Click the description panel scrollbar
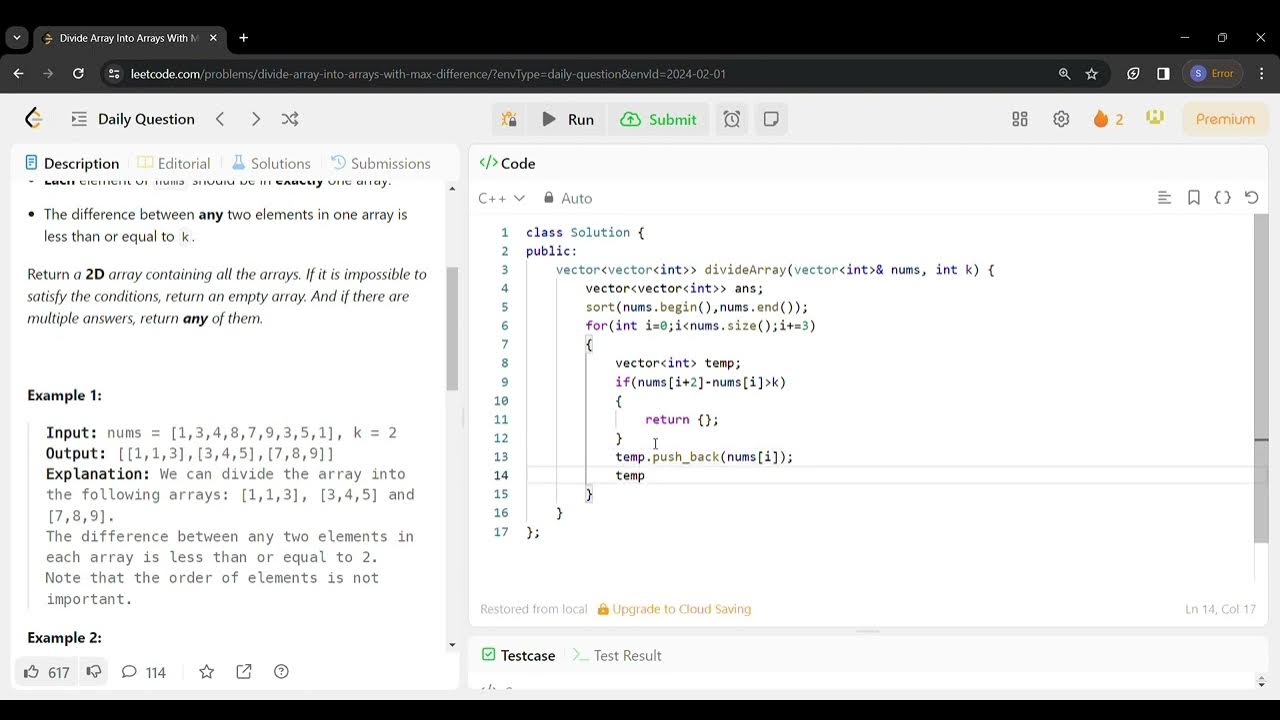 (x=452, y=328)
